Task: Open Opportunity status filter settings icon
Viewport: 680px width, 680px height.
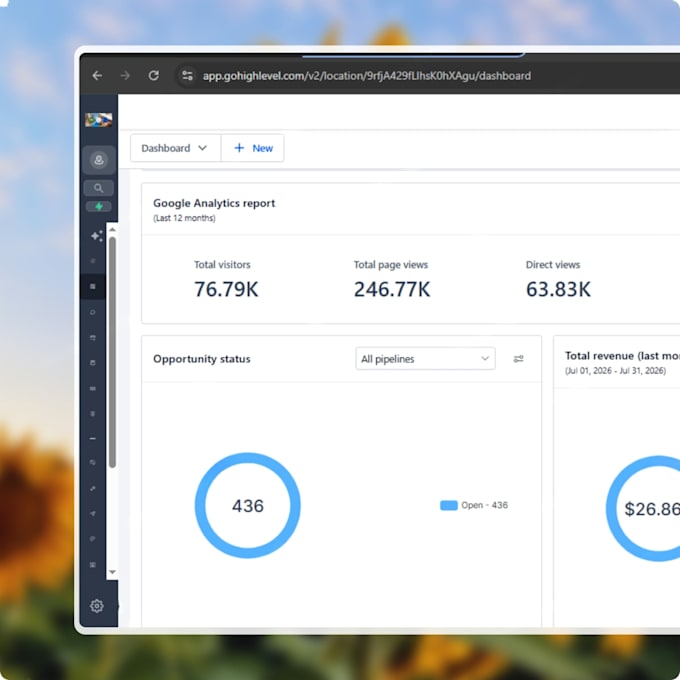Action: 518,359
